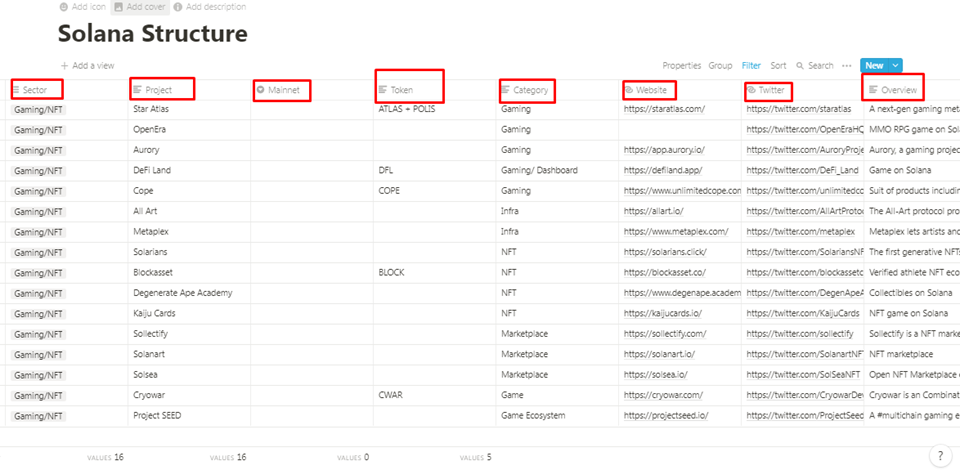Open the Sector column header
This screenshot has width=960, height=470.
click(x=36, y=90)
